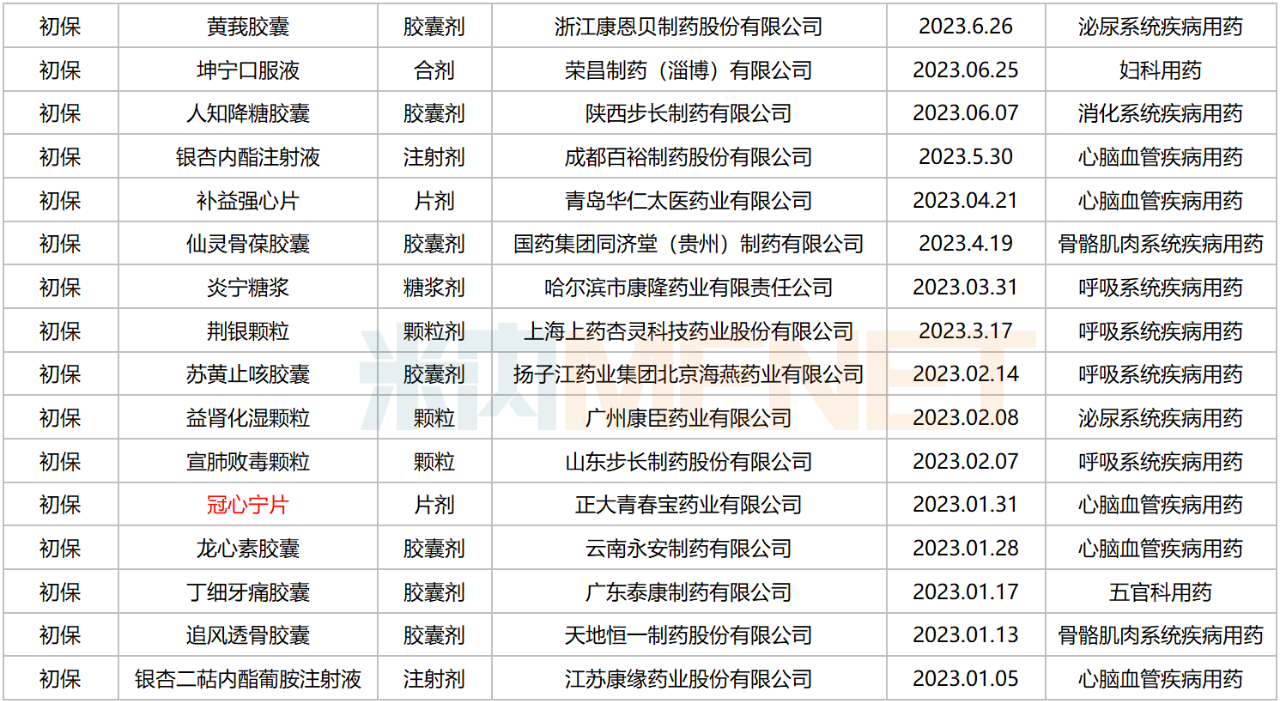Select 扬子江药业集团北京海燕药业有限公司

tap(688, 375)
